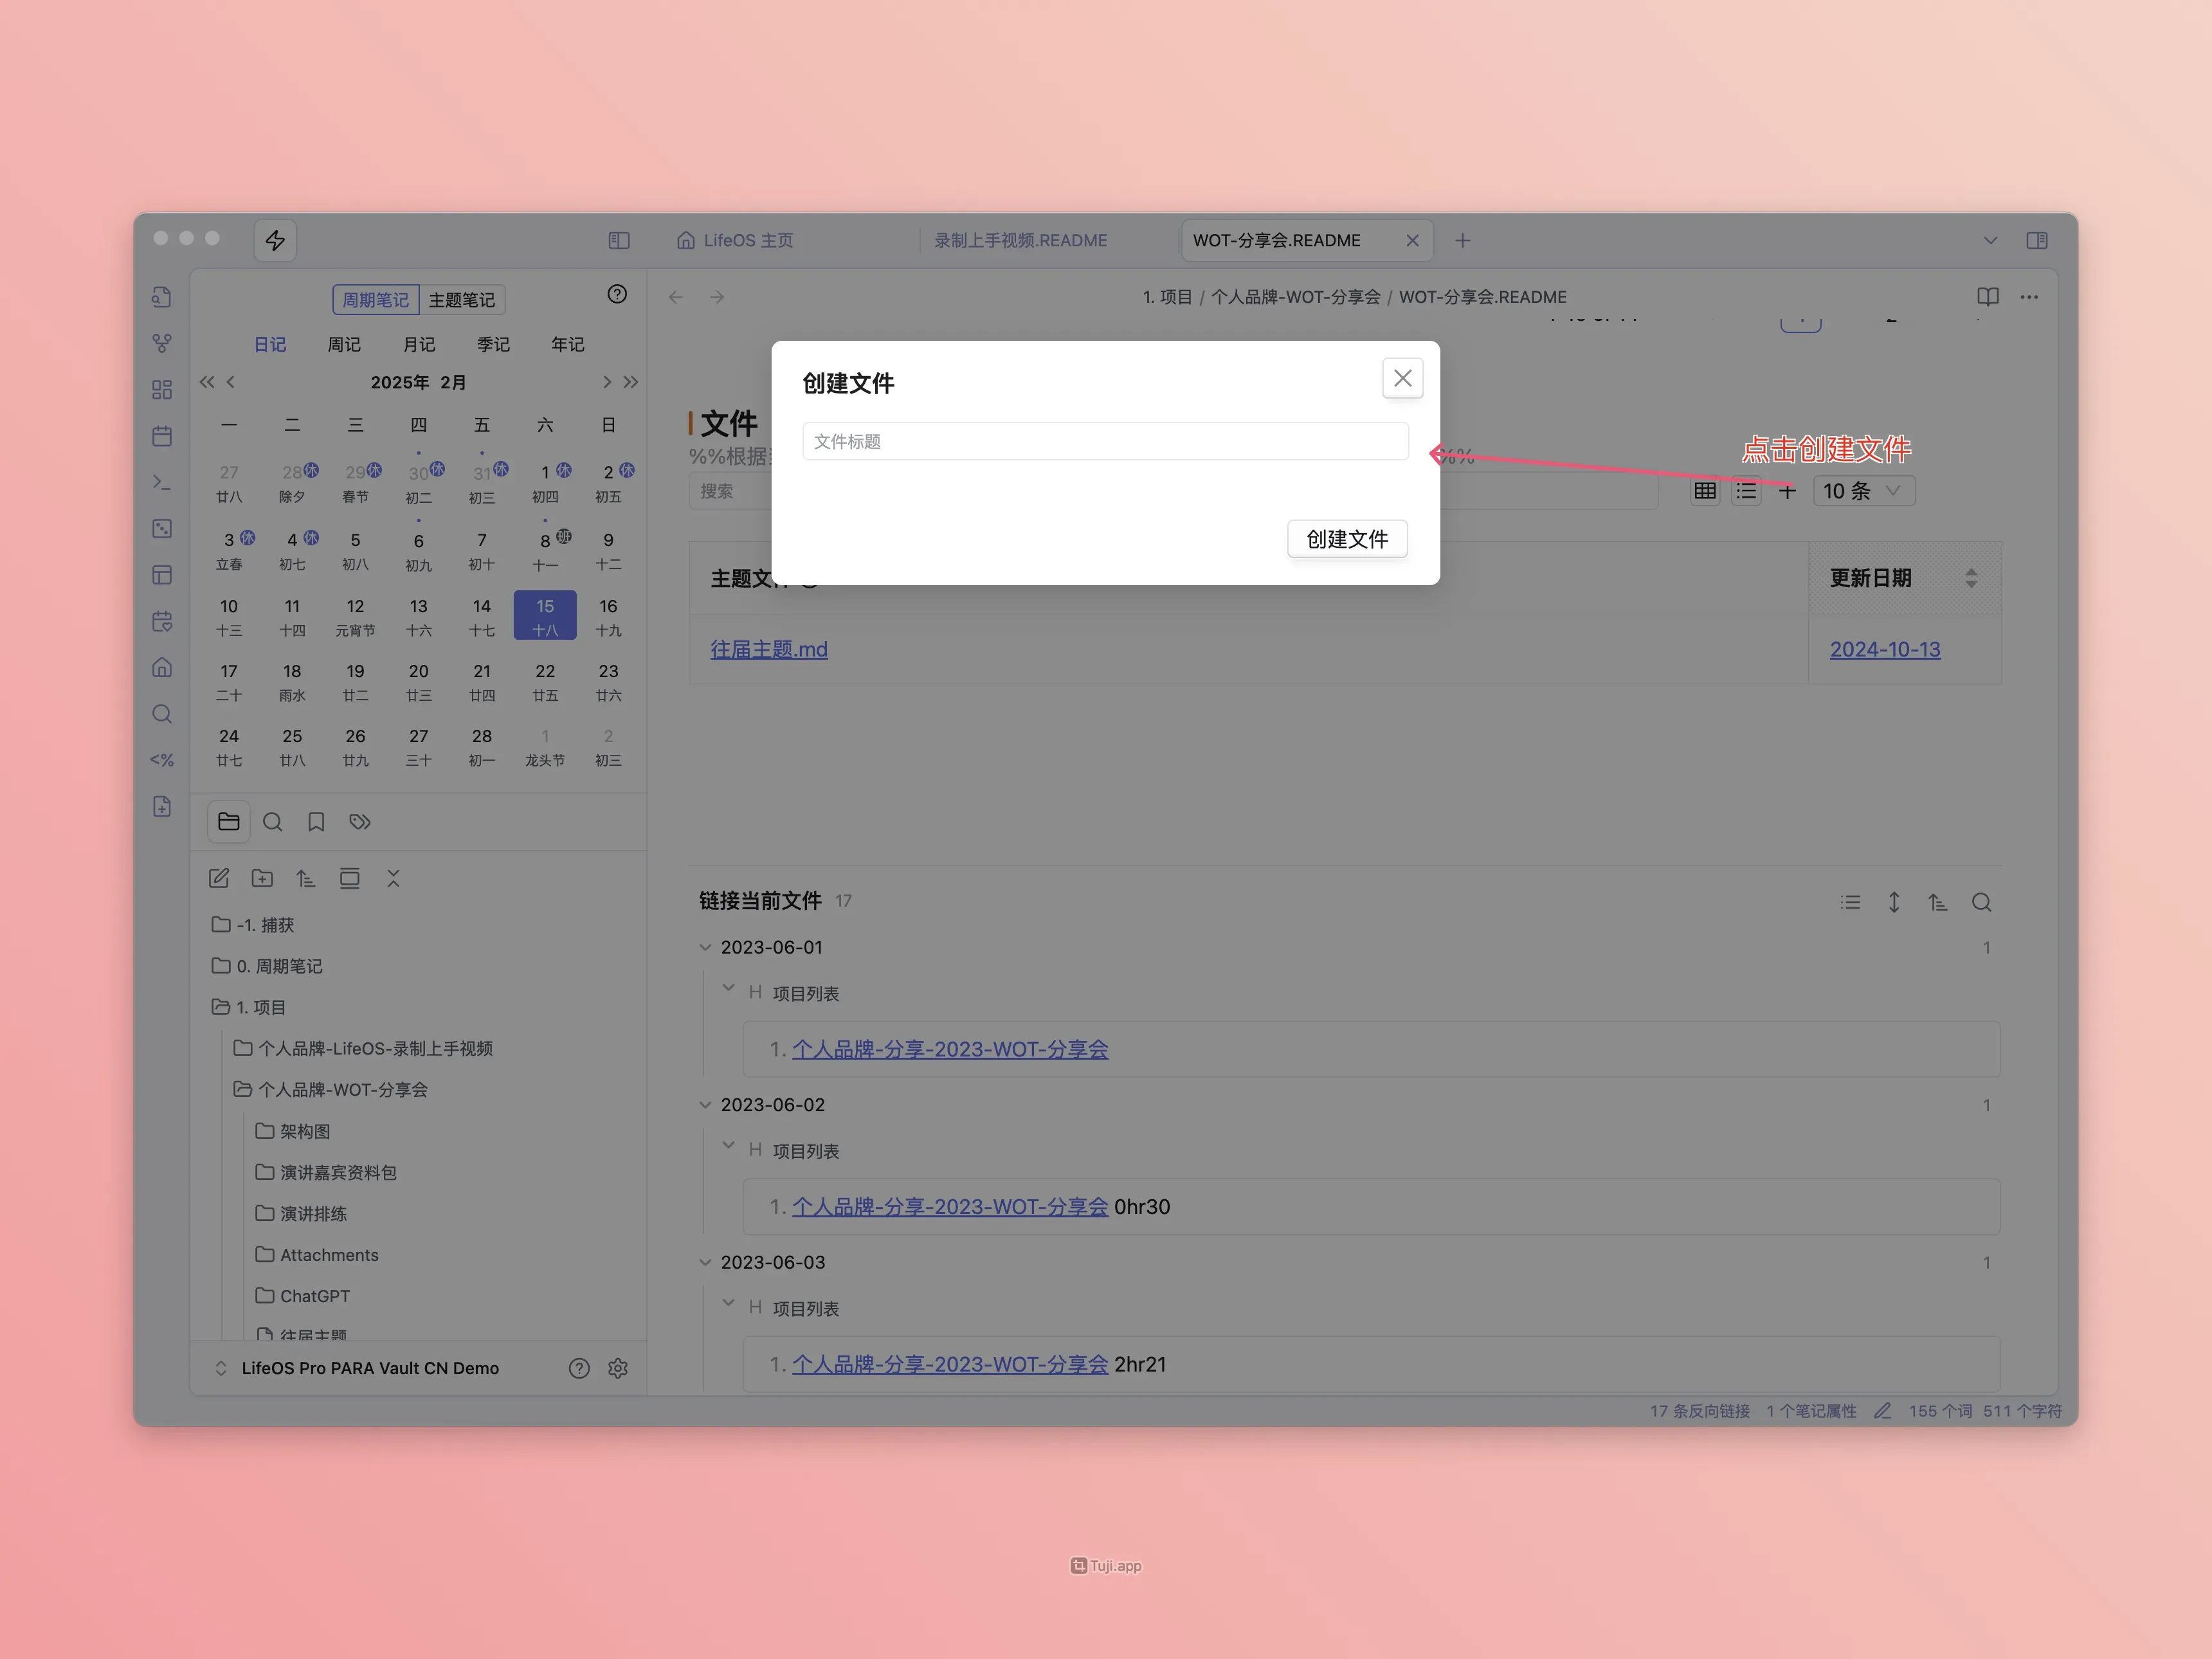The image size is (2212, 1659).
Task: Switch to table view icon
Action: click(x=1705, y=491)
